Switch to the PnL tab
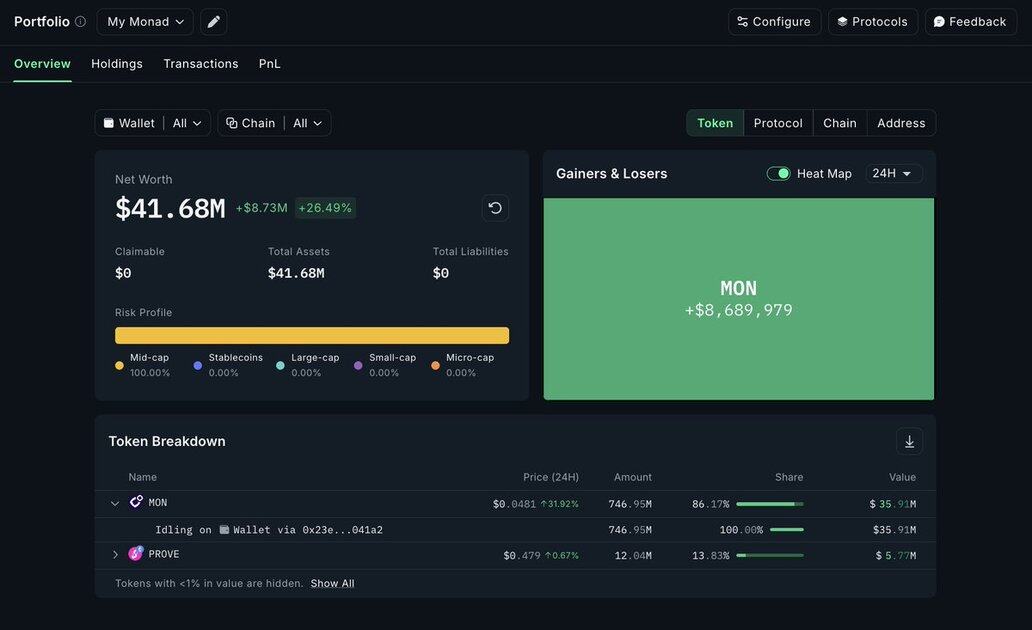This screenshot has width=1032, height=630. pos(269,64)
